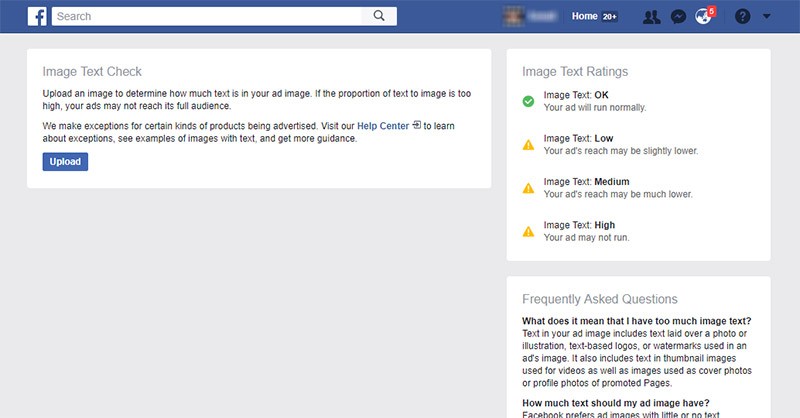
Task: Click the profile picture thumbnail
Action: [x=513, y=16]
